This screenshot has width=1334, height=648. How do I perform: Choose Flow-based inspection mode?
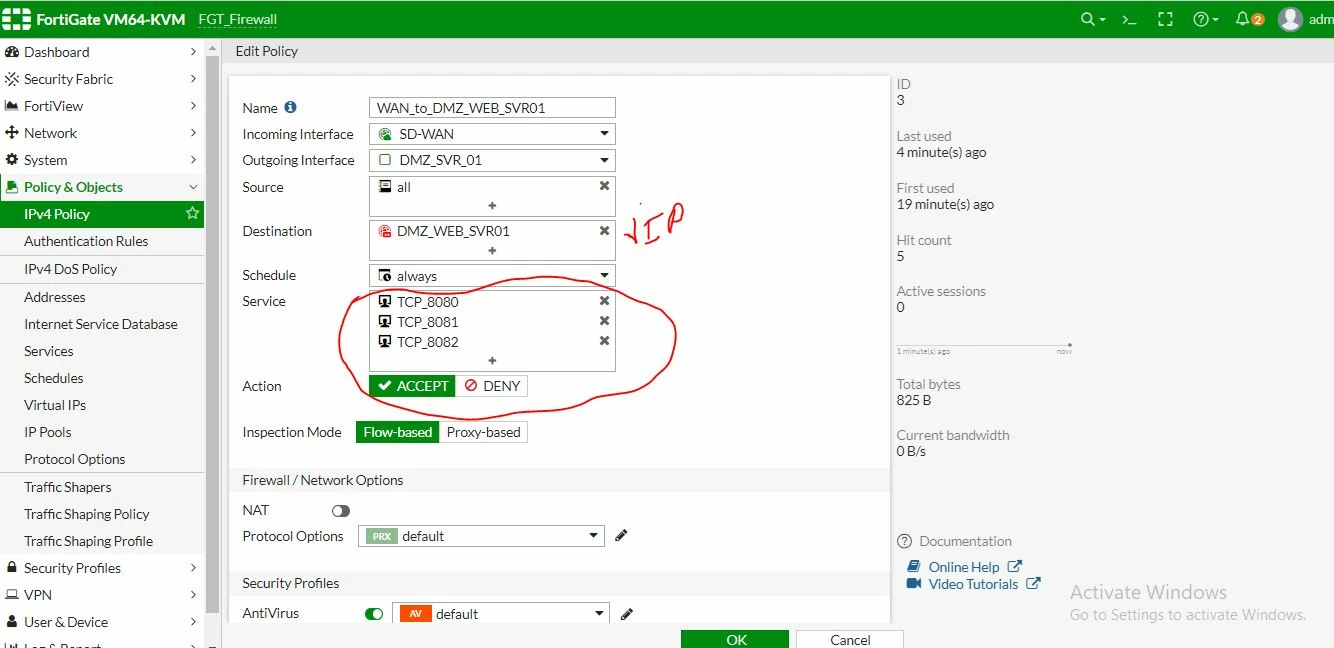(x=397, y=432)
